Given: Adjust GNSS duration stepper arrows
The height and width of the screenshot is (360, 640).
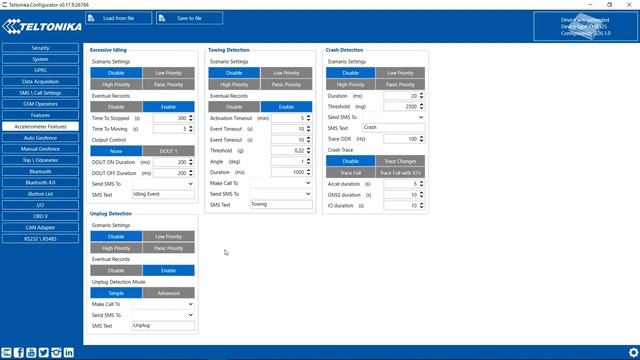Looking at the screenshot, I should (422, 195).
